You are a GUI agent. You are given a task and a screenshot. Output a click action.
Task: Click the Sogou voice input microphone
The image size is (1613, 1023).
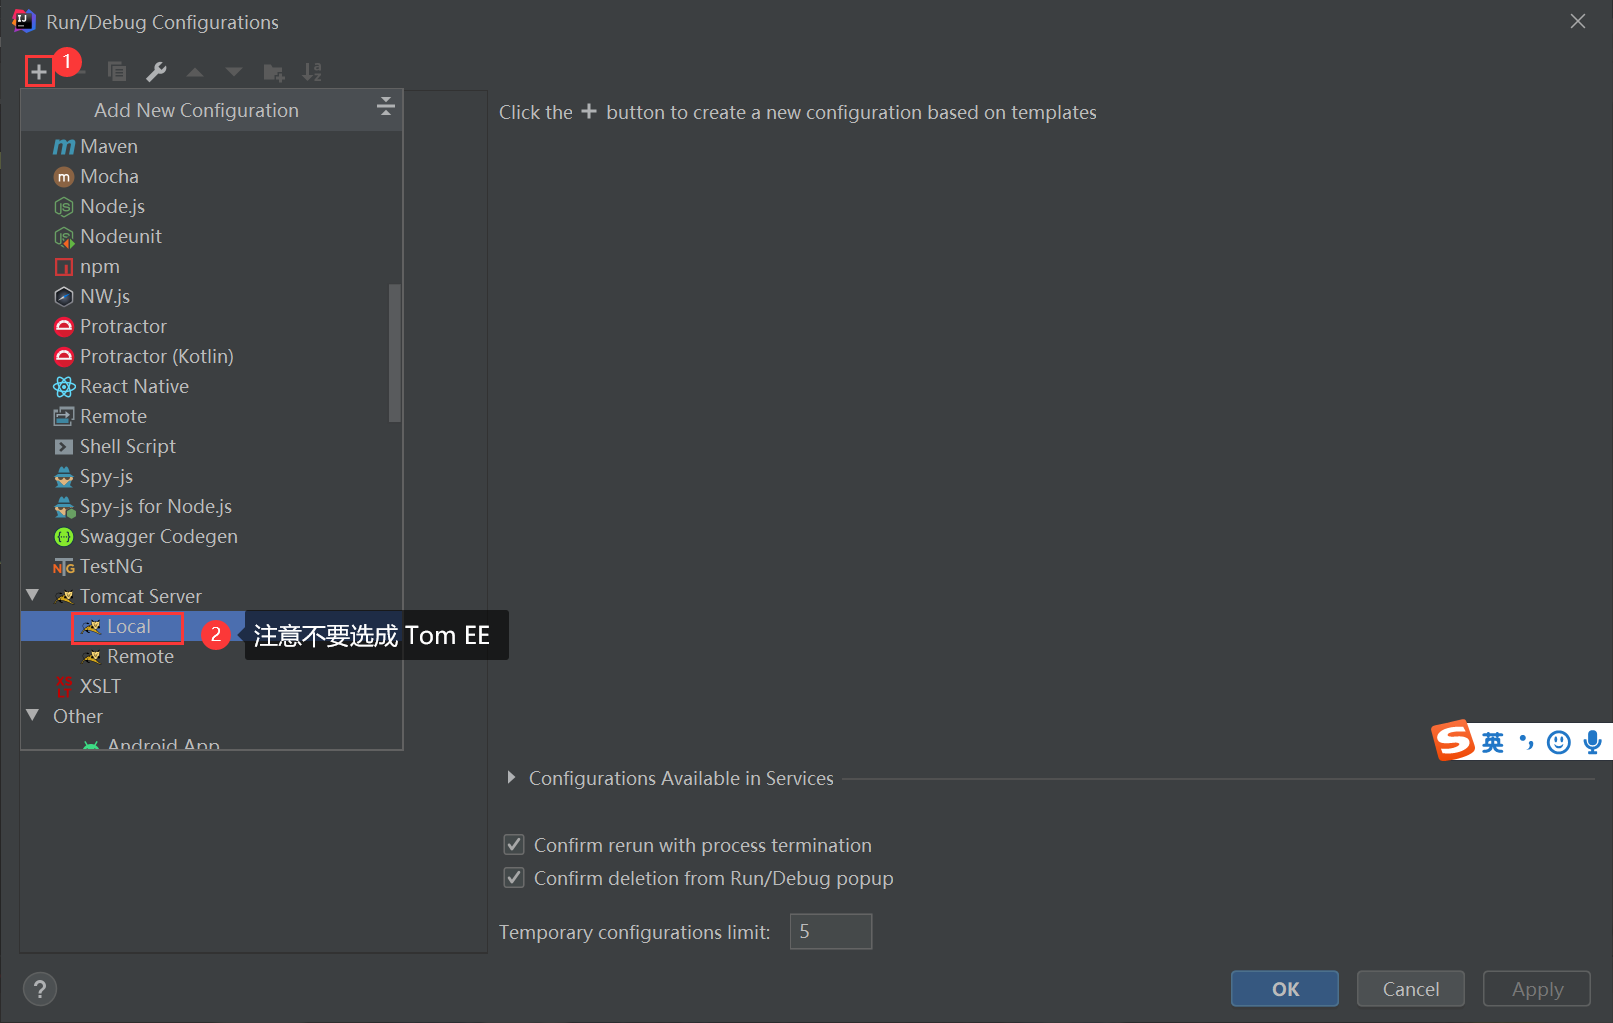coord(1593,742)
